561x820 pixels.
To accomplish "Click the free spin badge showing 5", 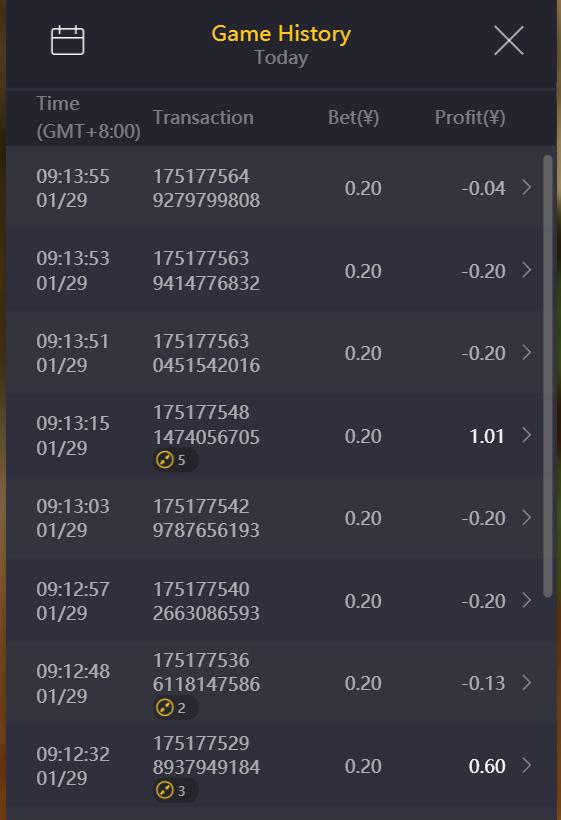I will (174, 460).
